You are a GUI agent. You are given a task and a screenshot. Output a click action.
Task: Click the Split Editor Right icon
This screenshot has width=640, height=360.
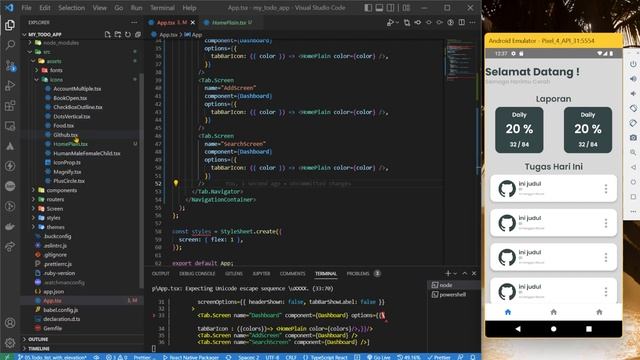coord(461,22)
